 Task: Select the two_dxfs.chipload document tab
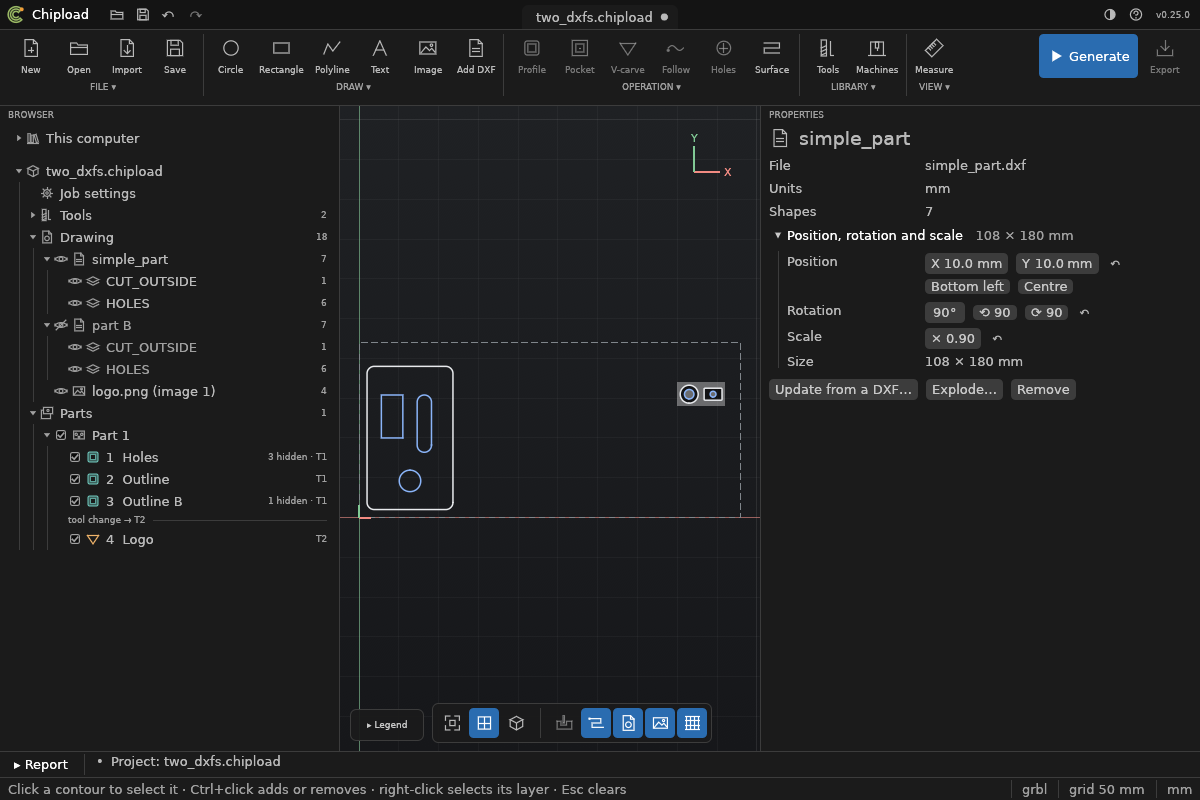coord(600,17)
